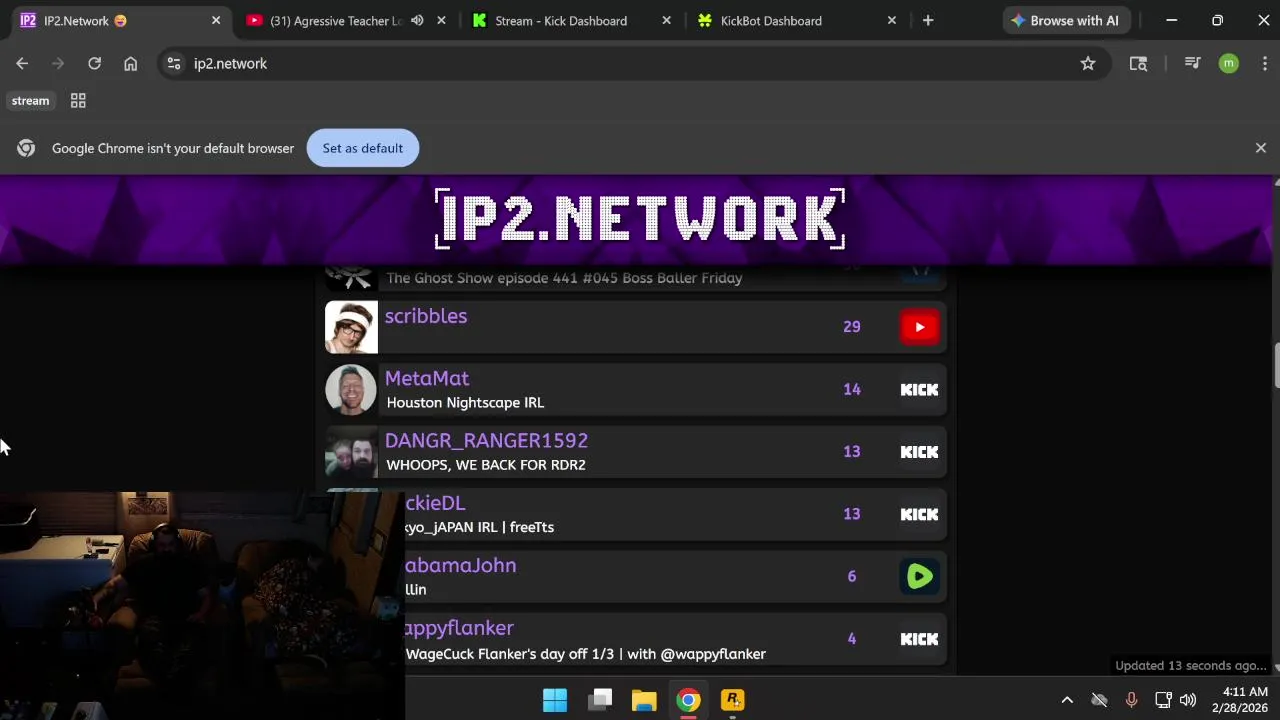Click 'The Ghost Show episode 441' title
Viewport: 1280px width, 720px height.
[564, 278]
